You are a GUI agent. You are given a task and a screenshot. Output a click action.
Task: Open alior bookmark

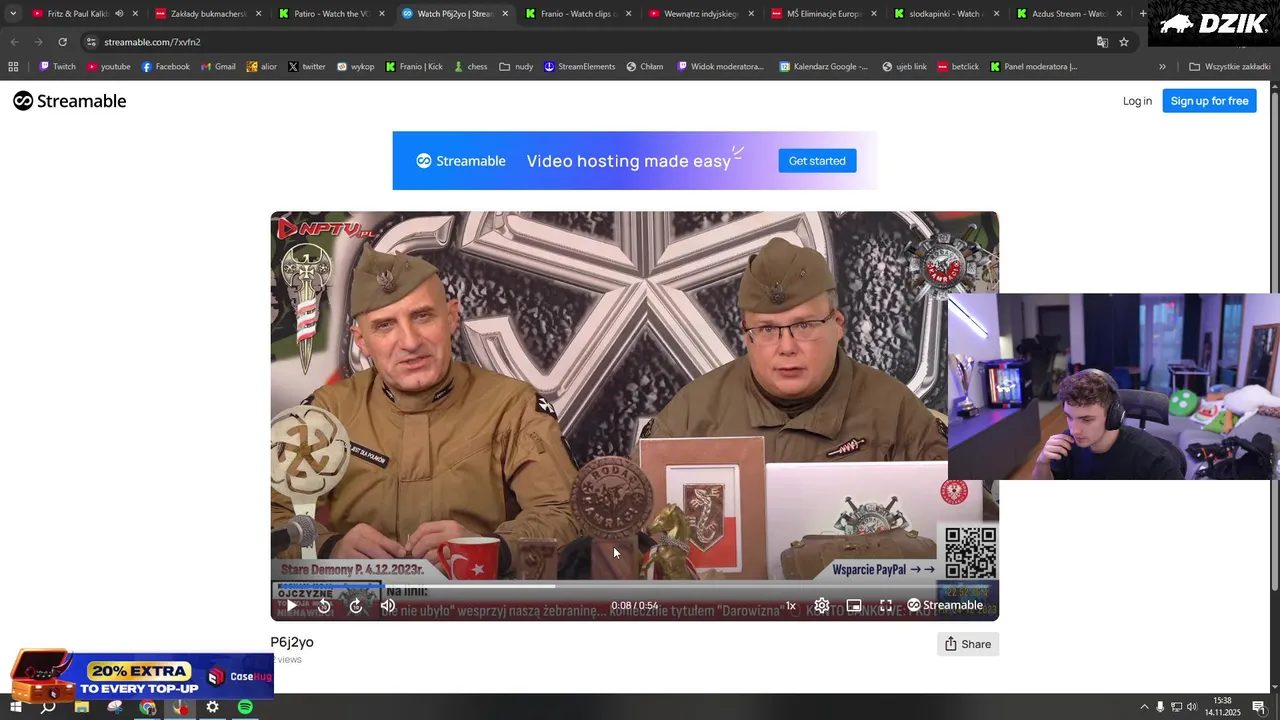tap(261, 67)
